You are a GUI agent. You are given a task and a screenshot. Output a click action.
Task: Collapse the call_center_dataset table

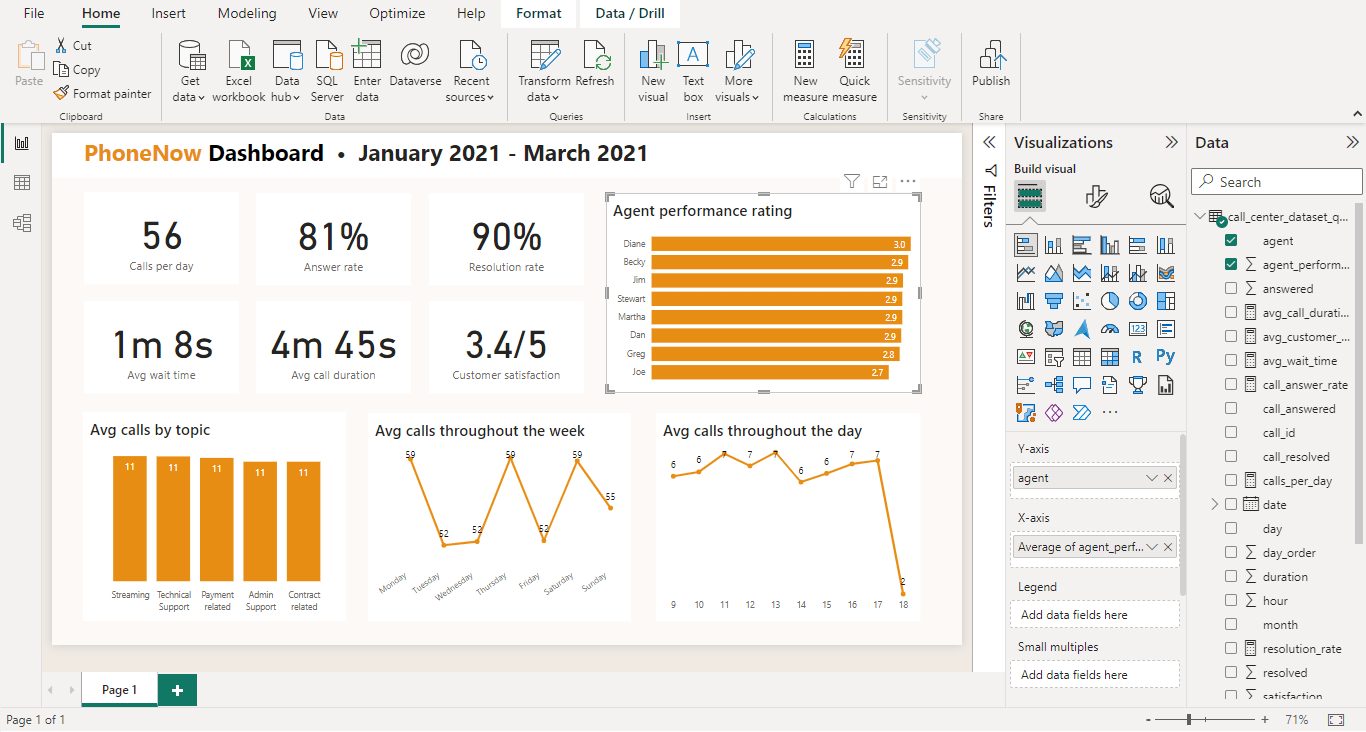tap(1199, 216)
